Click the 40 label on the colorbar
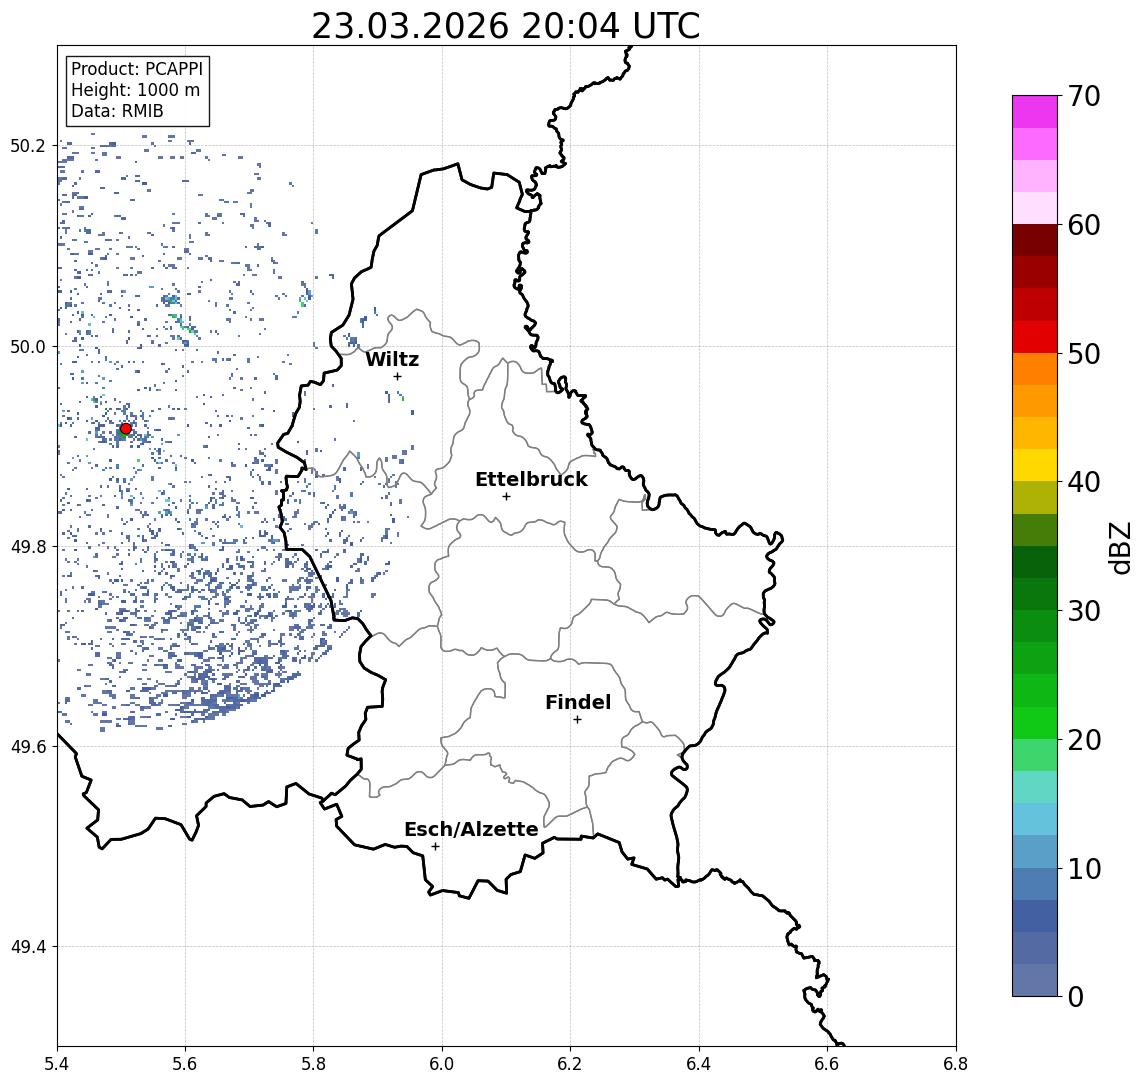 click(1084, 482)
